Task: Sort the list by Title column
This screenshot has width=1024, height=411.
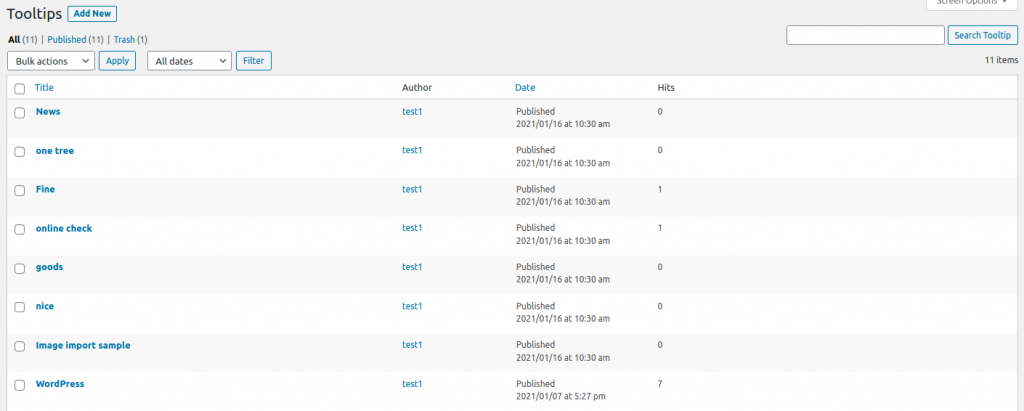Action: click(44, 88)
